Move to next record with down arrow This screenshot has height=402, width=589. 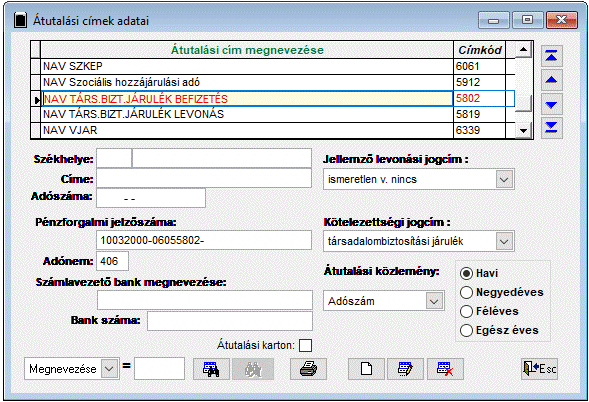[551, 104]
